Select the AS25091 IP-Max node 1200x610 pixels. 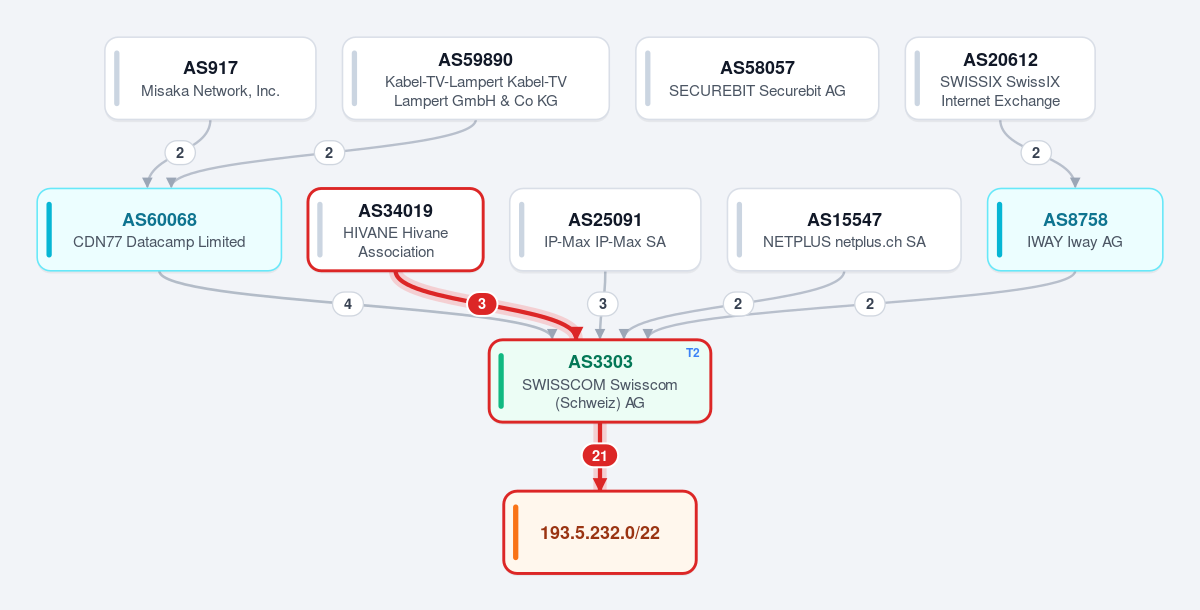(605, 230)
